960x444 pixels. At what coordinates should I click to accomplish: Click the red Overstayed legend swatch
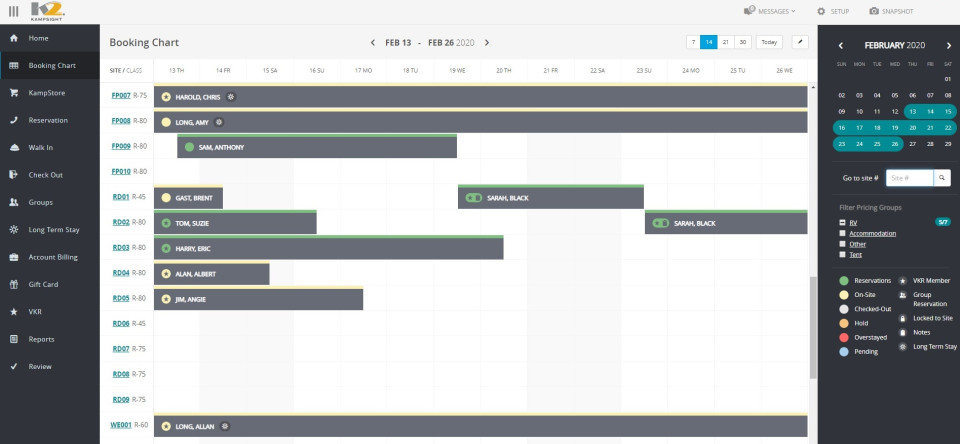[x=844, y=337]
